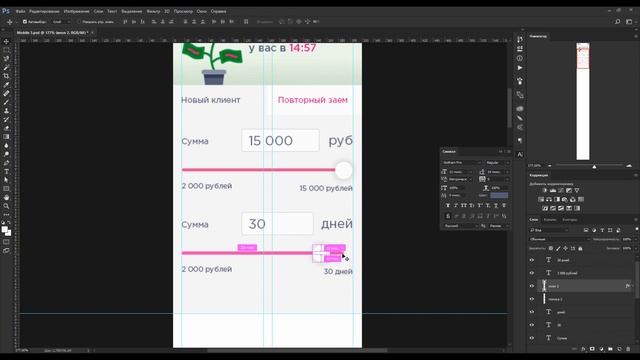Toggle faux bold in Character panel
The width and height of the screenshot is (640, 360).
(448, 205)
